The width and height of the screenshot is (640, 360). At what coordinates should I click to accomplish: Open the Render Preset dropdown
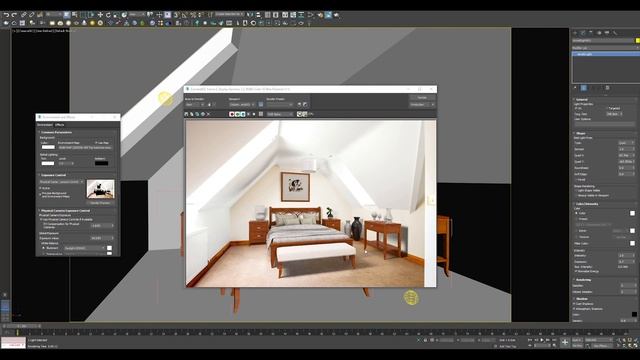click(x=280, y=104)
